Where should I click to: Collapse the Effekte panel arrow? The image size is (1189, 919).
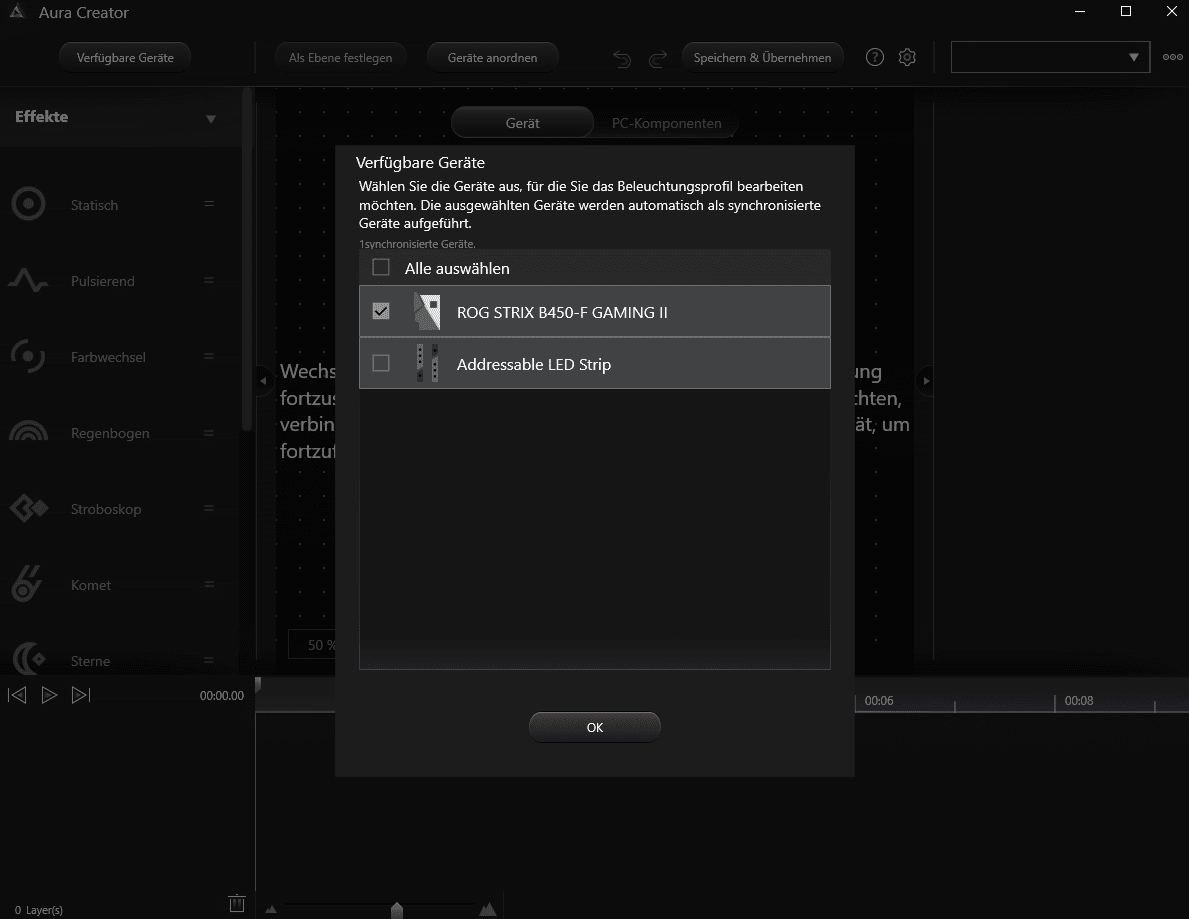pos(211,118)
